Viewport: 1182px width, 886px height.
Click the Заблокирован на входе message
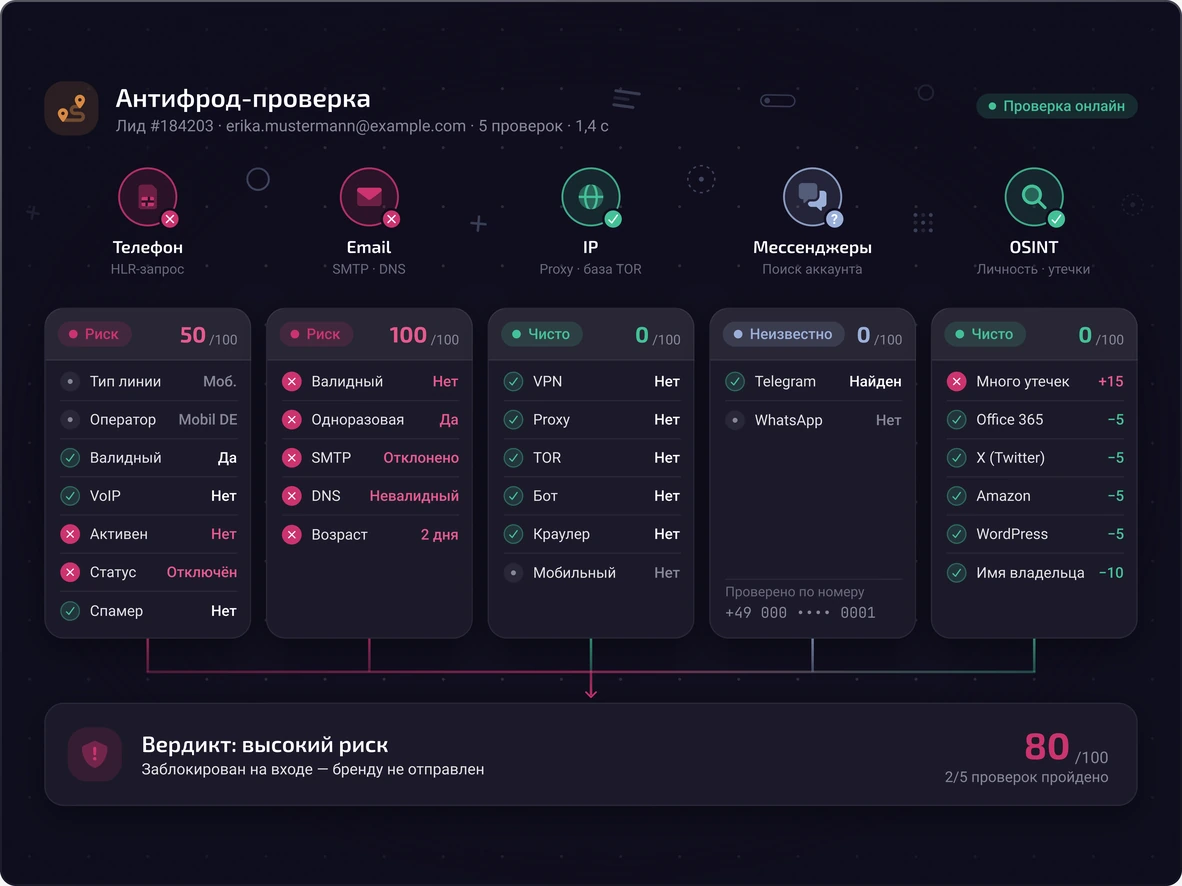(313, 770)
